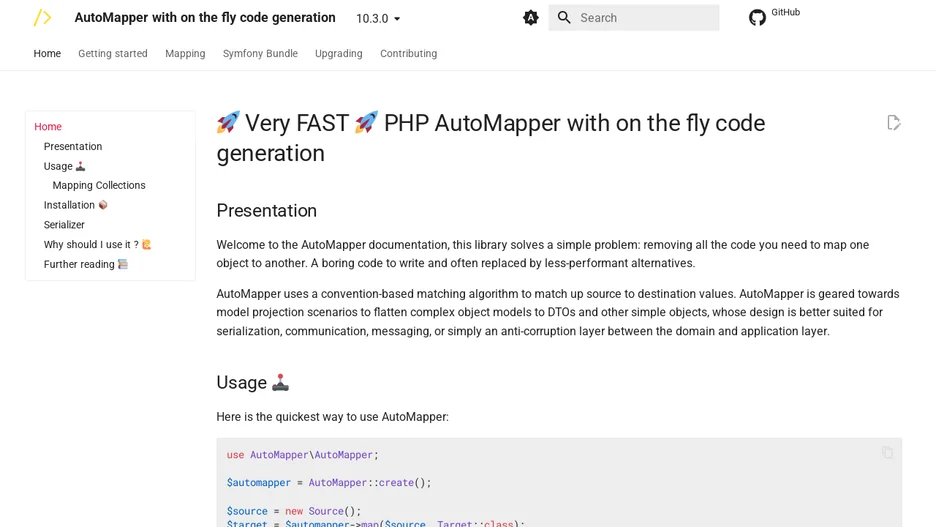
Task: Click the Usage section heading
Action: click(253, 383)
